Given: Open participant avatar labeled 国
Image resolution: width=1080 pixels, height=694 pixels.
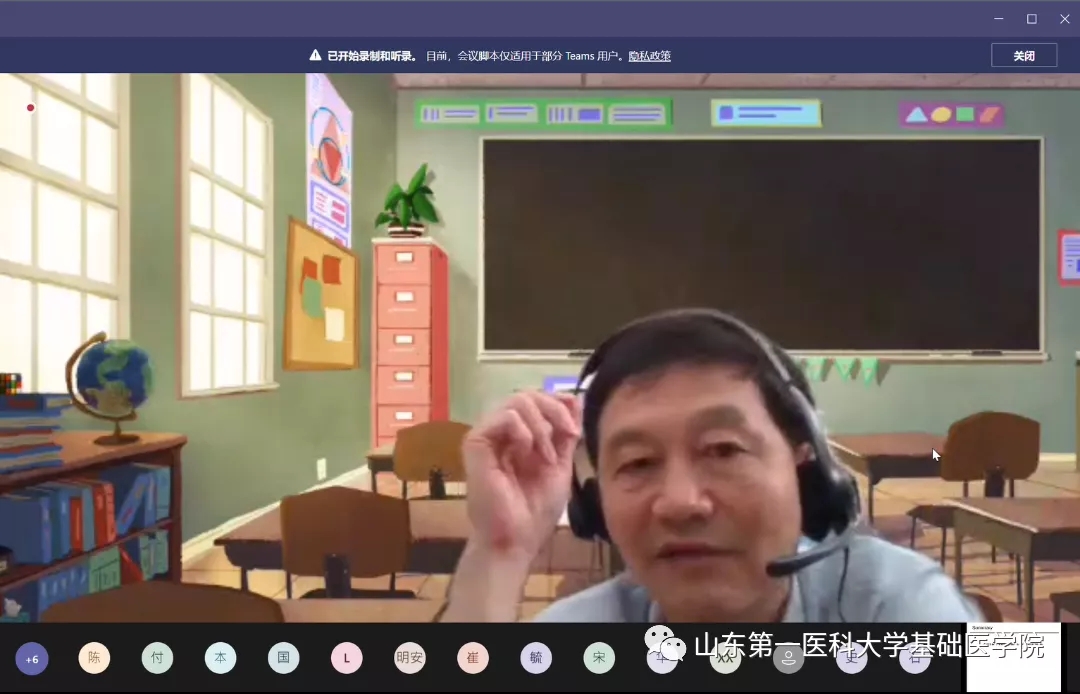Looking at the screenshot, I should coord(283,658).
